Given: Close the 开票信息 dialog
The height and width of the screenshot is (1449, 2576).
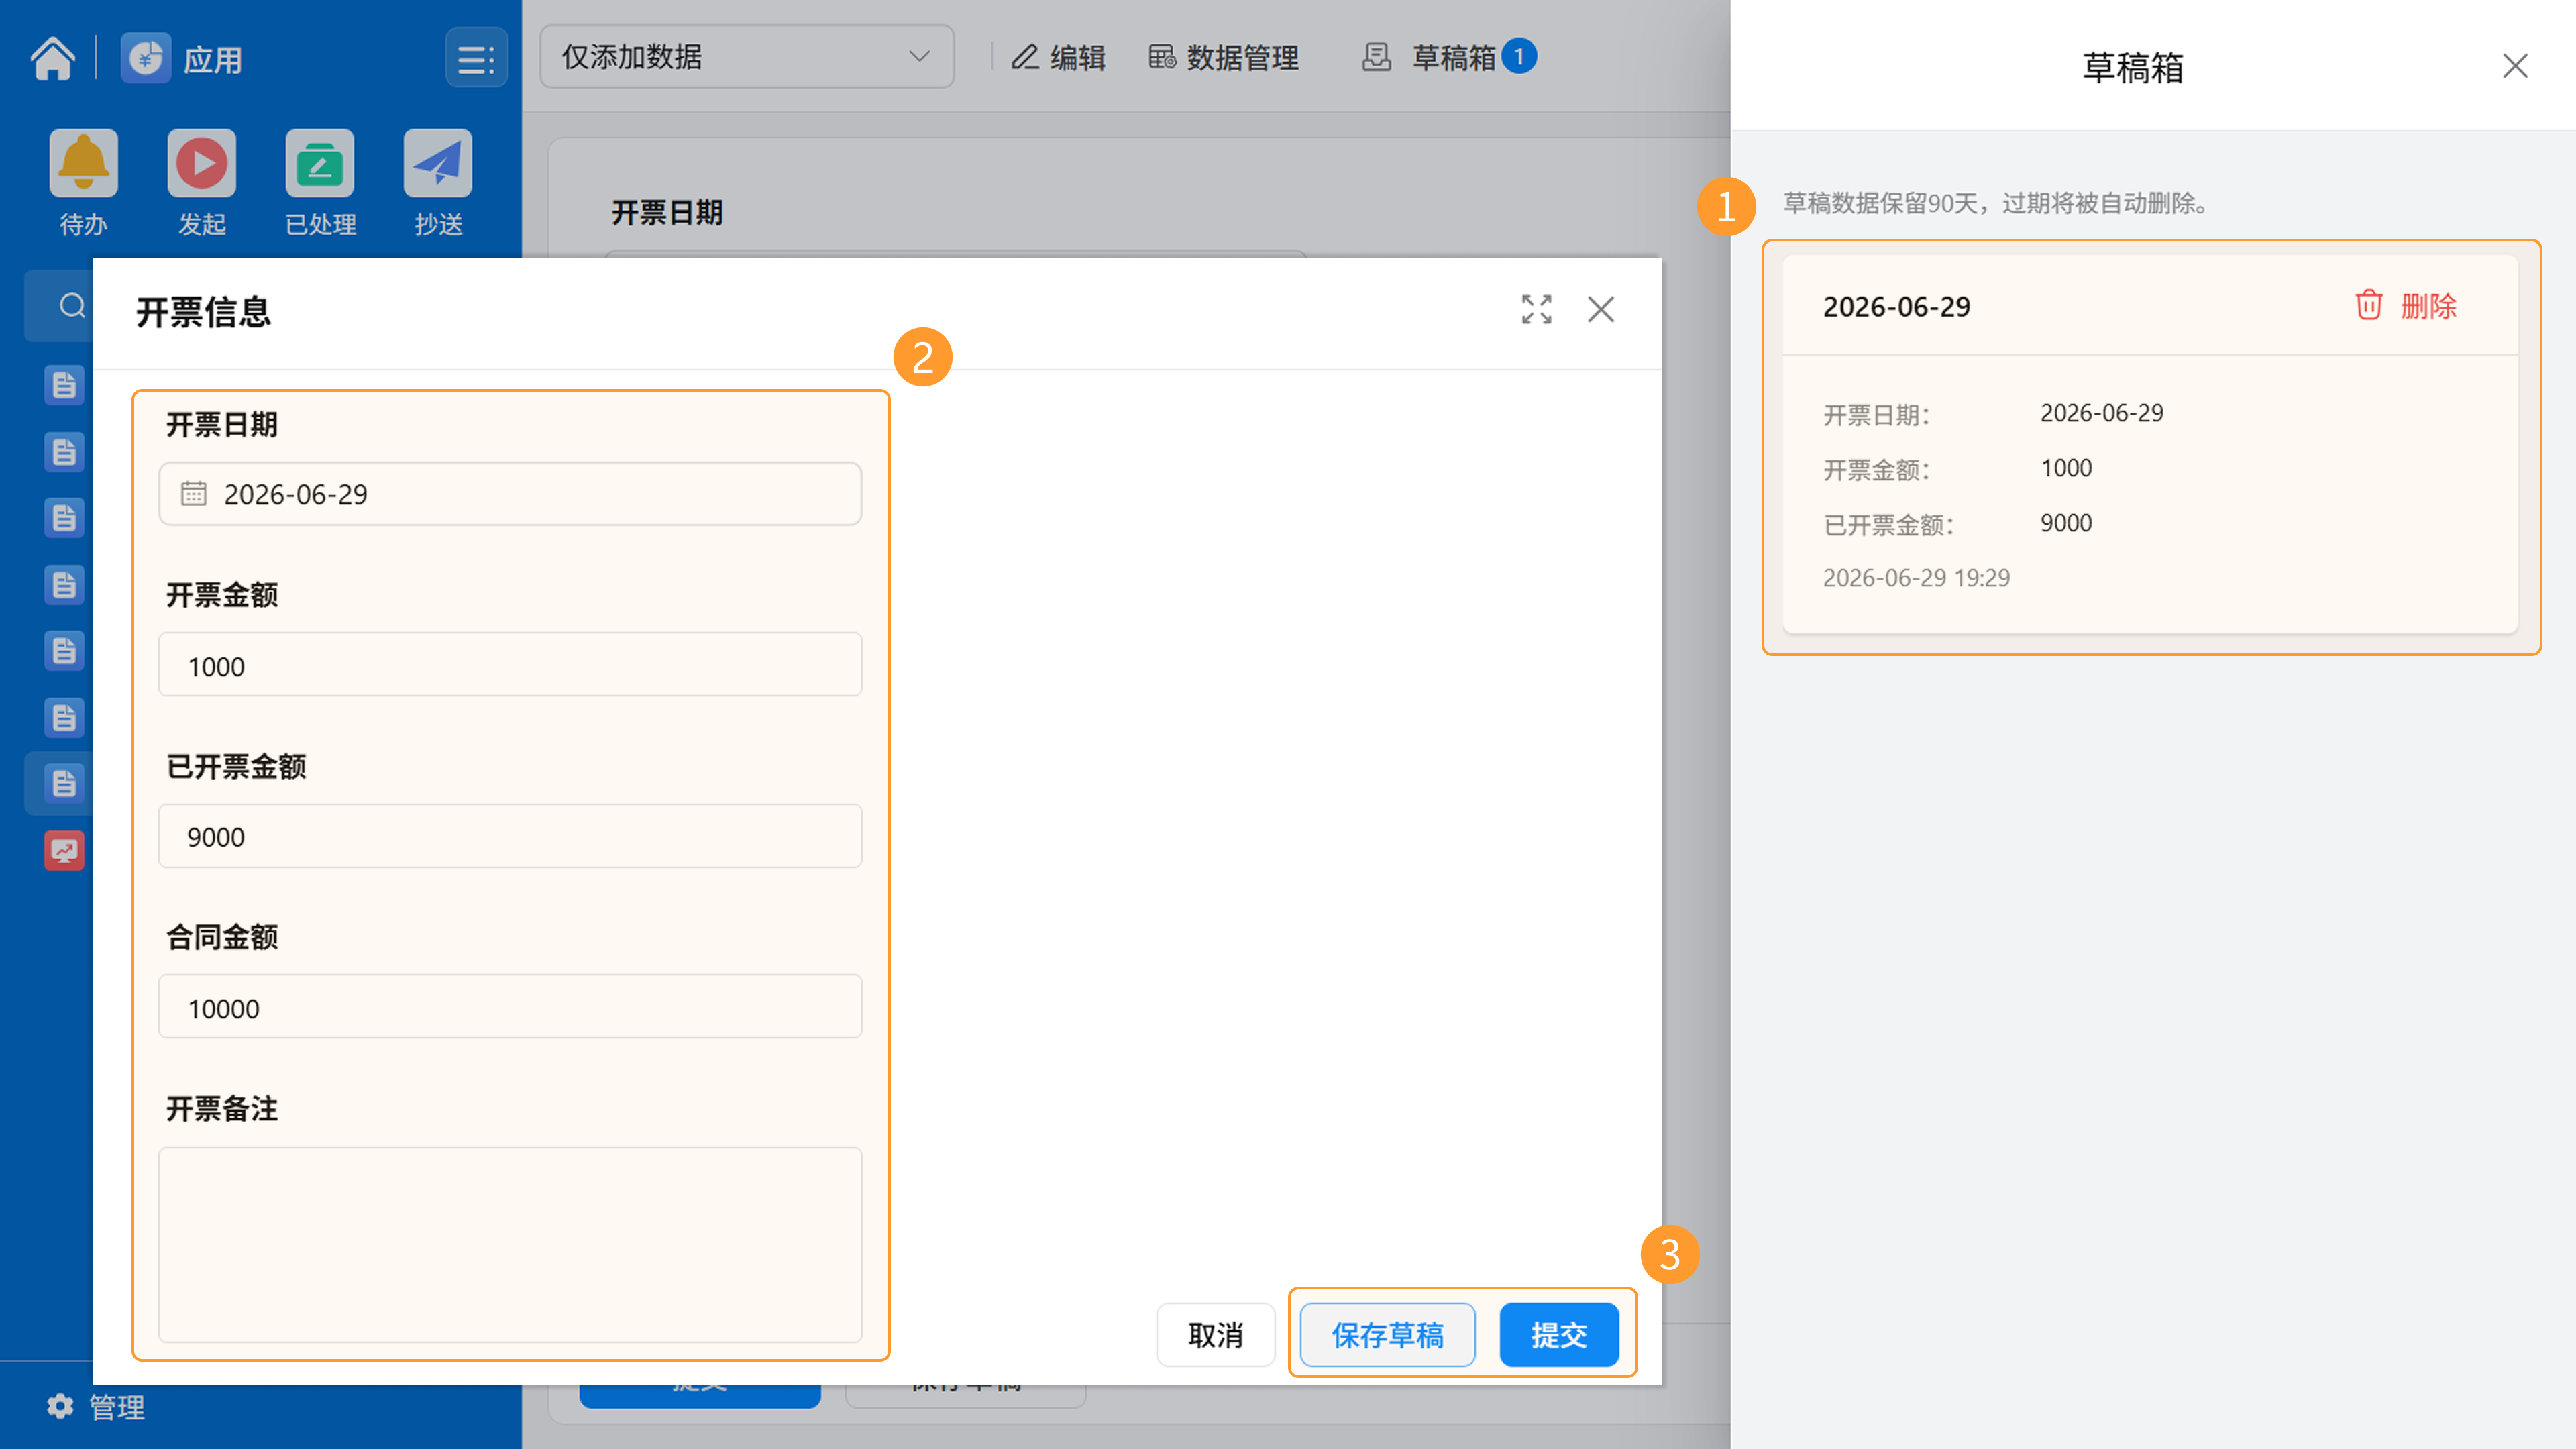Looking at the screenshot, I should click(1601, 309).
